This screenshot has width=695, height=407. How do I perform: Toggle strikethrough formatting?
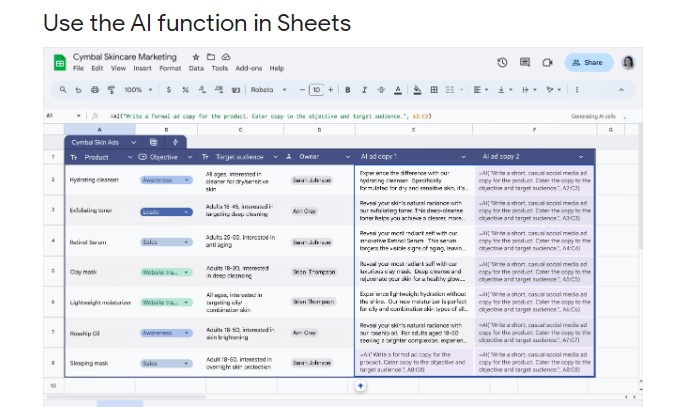click(x=381, y=90)
